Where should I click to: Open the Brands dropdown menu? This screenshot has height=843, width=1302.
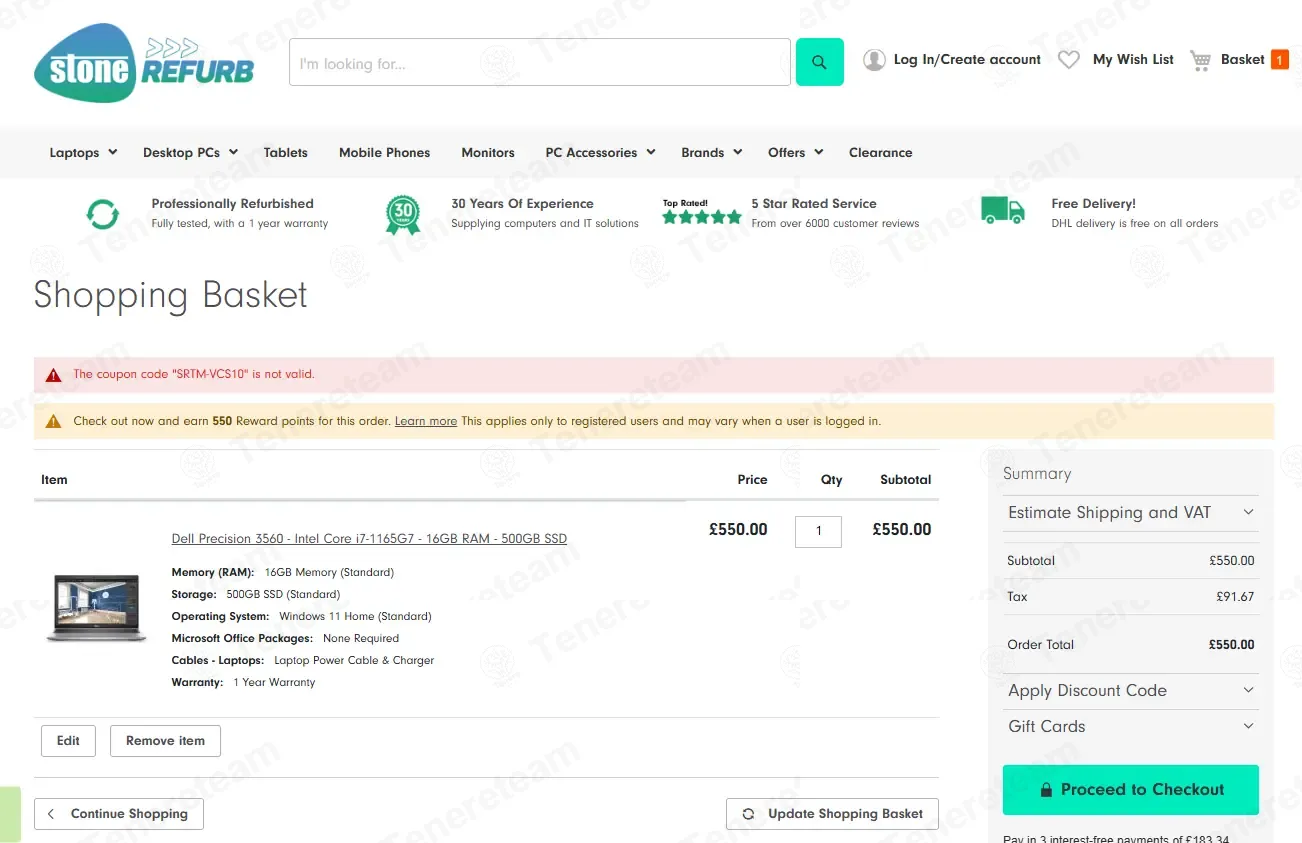point(711,153)
